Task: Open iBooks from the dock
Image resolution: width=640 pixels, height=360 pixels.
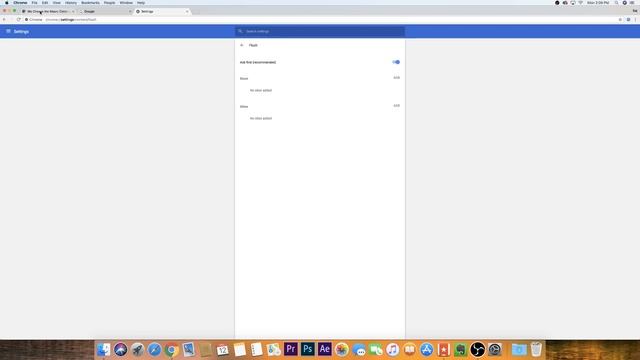Action: (x=409, y=349)
